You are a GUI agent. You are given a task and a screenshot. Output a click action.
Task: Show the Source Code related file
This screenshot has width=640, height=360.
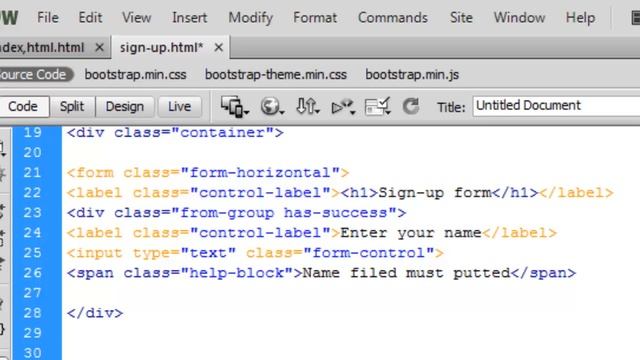[x=35, y=75]
